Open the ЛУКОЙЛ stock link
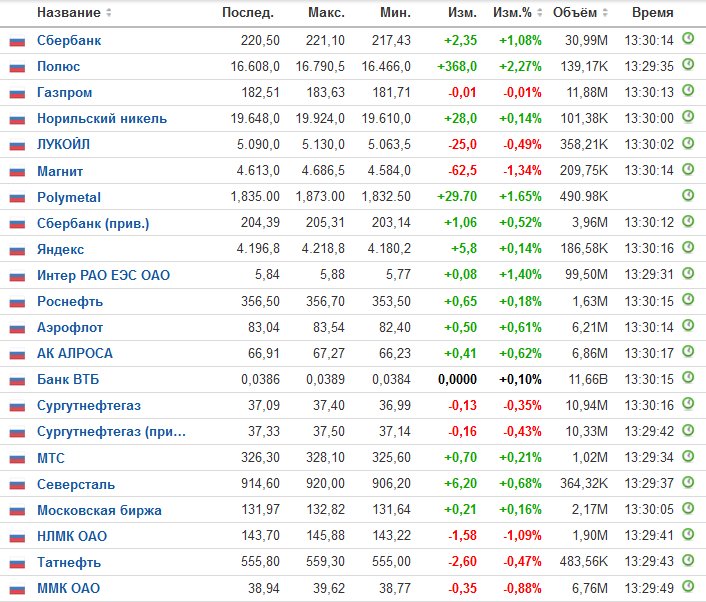706x602 pixels. (x=63, y=145)
